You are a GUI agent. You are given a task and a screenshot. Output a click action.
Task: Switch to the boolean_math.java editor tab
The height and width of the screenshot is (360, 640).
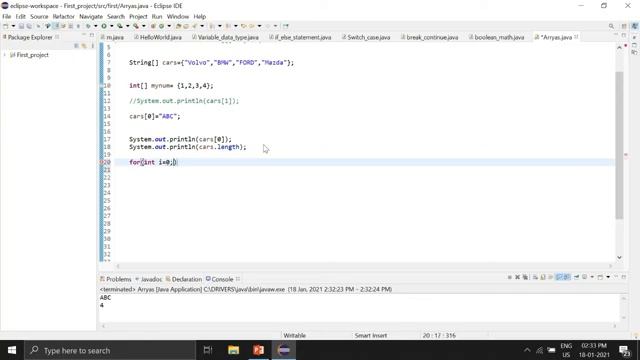click(x=496, y=37)
